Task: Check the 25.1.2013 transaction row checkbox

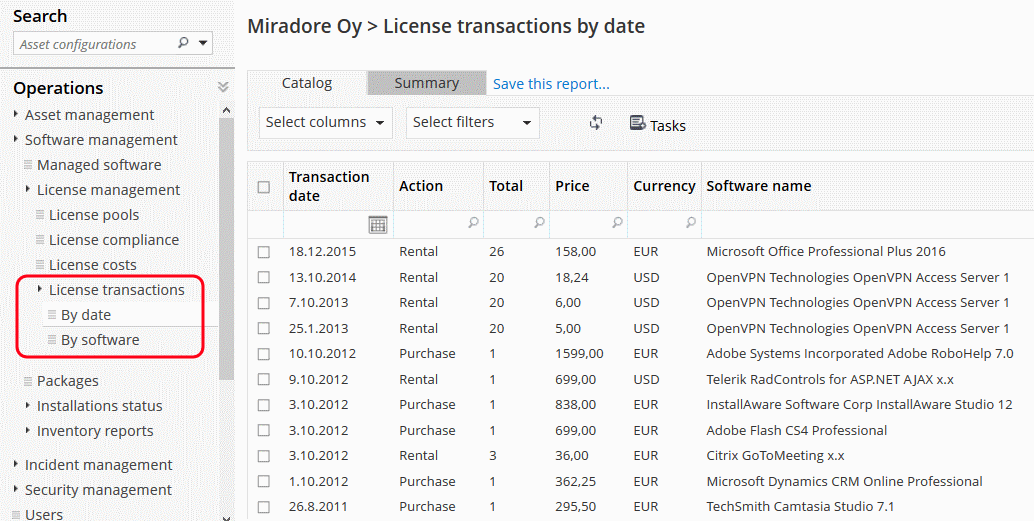Action: (264, 328)
